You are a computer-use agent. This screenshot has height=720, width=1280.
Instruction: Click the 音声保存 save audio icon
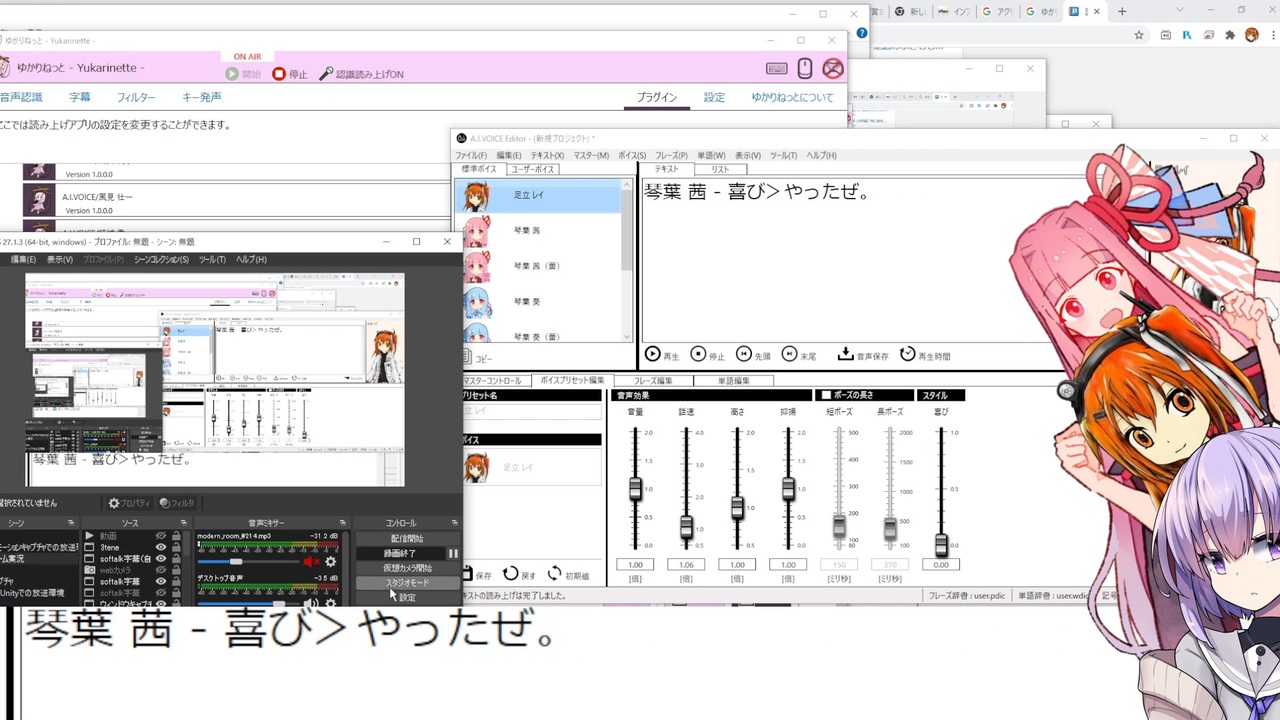point(846,354)
